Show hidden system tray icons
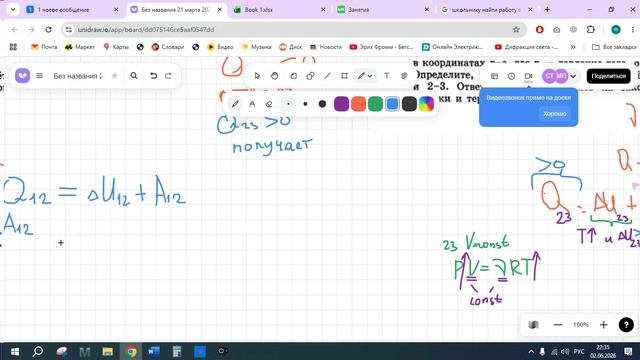Viewport: 640px width, 360px height. coord(531,351)
